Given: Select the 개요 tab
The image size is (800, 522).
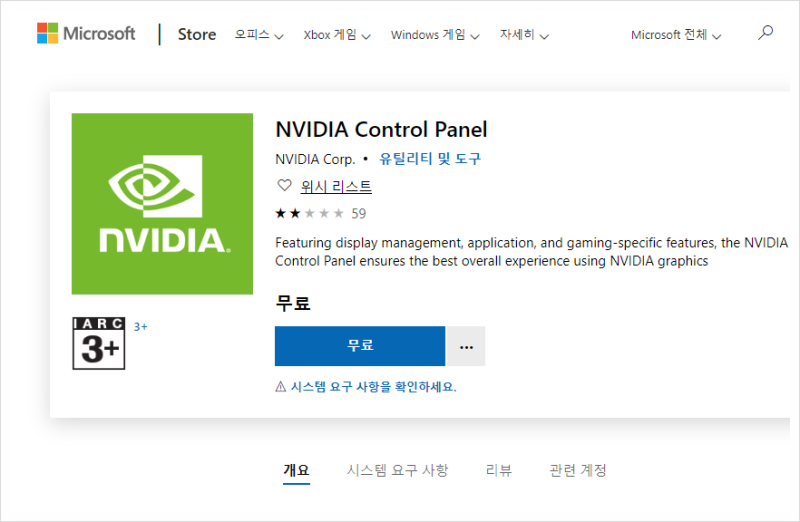Looking at the screenshot, I should point(296,469).
